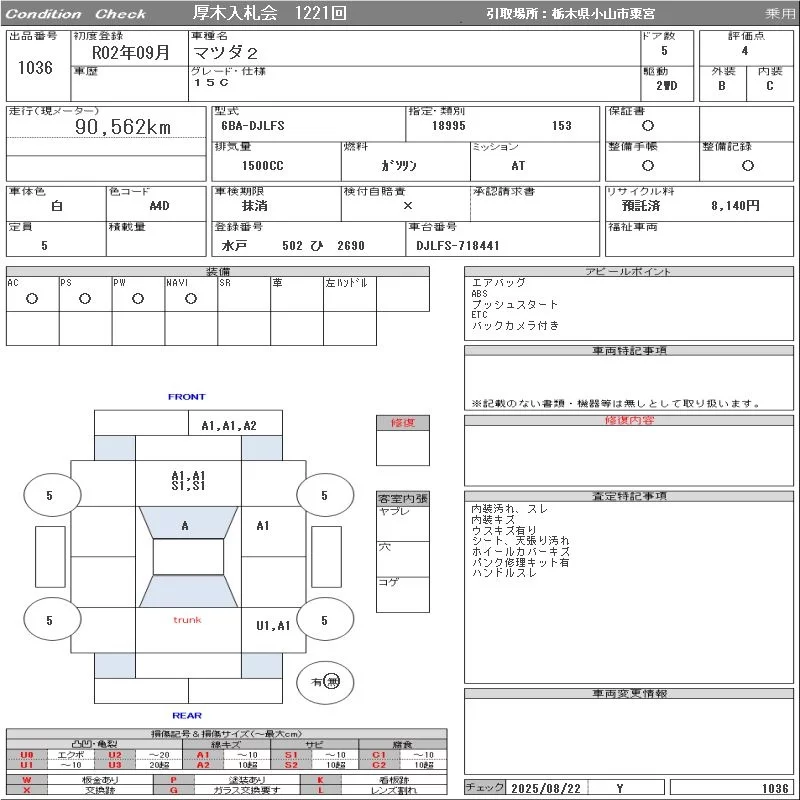Click the circle mark under 整備記録
Image resolution: width=800 pixels, height=800 pixels.
tap(747, 165)
